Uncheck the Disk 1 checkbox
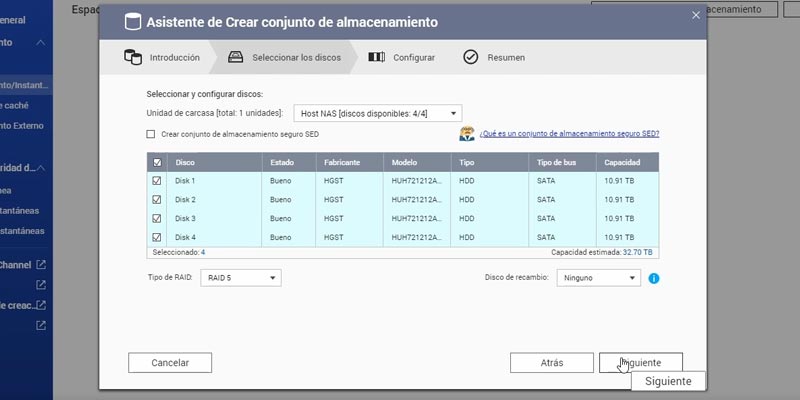 (157, 181)
